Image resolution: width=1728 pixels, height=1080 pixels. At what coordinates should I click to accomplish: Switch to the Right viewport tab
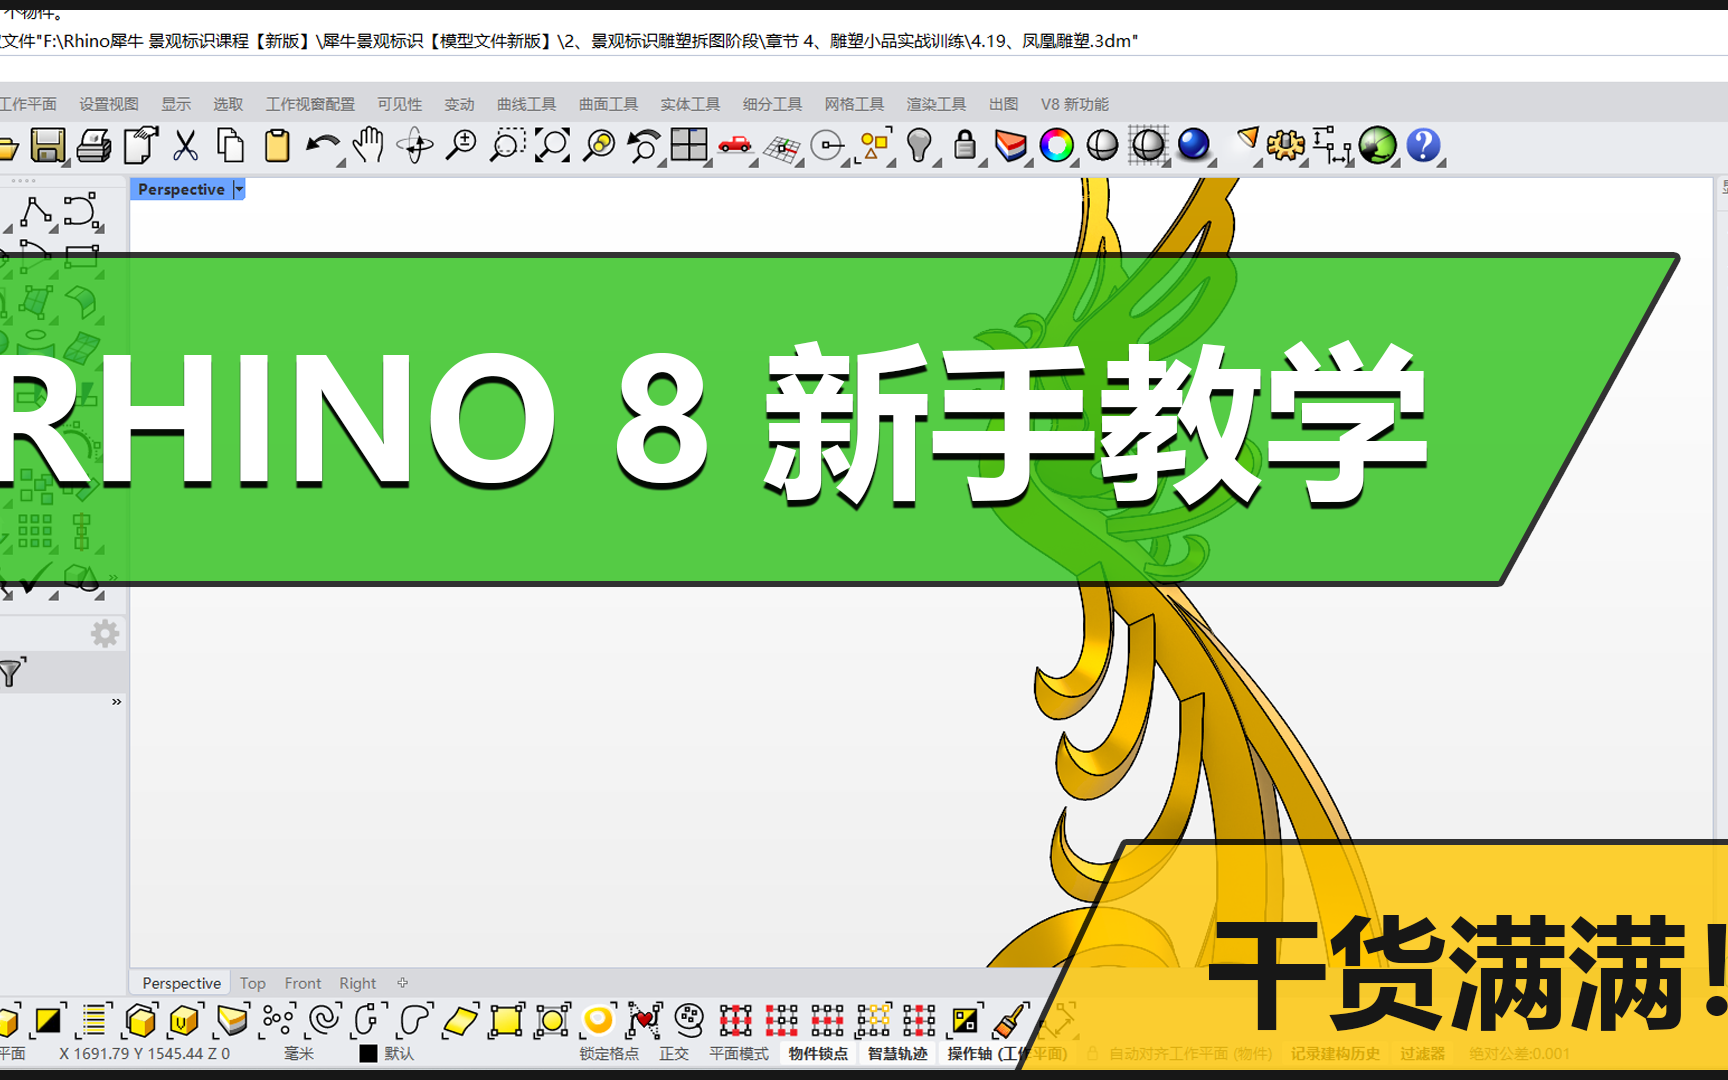pyautogui.click(x=358, y=983)
